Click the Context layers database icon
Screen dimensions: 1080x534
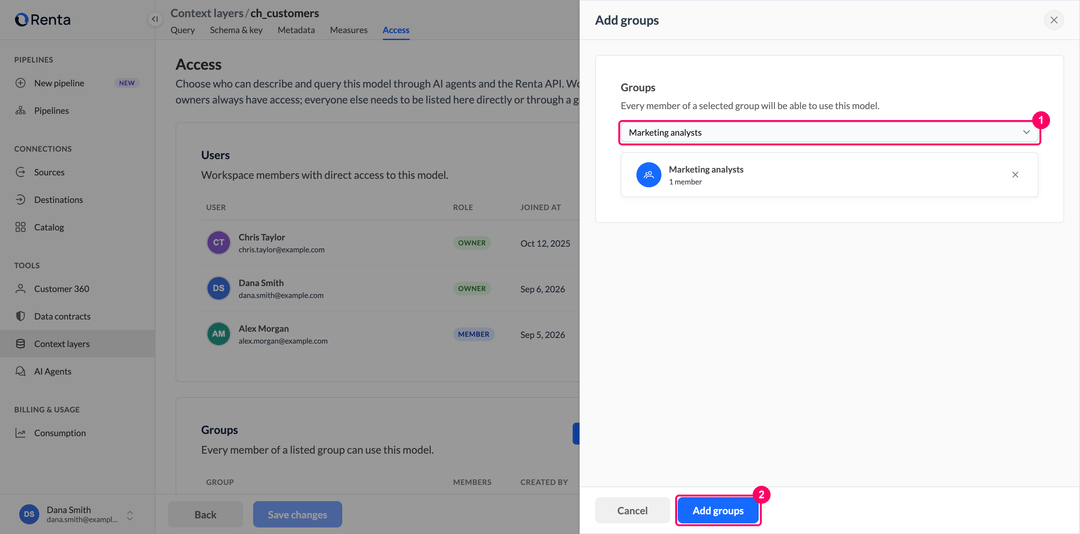[x=21, y=344]
